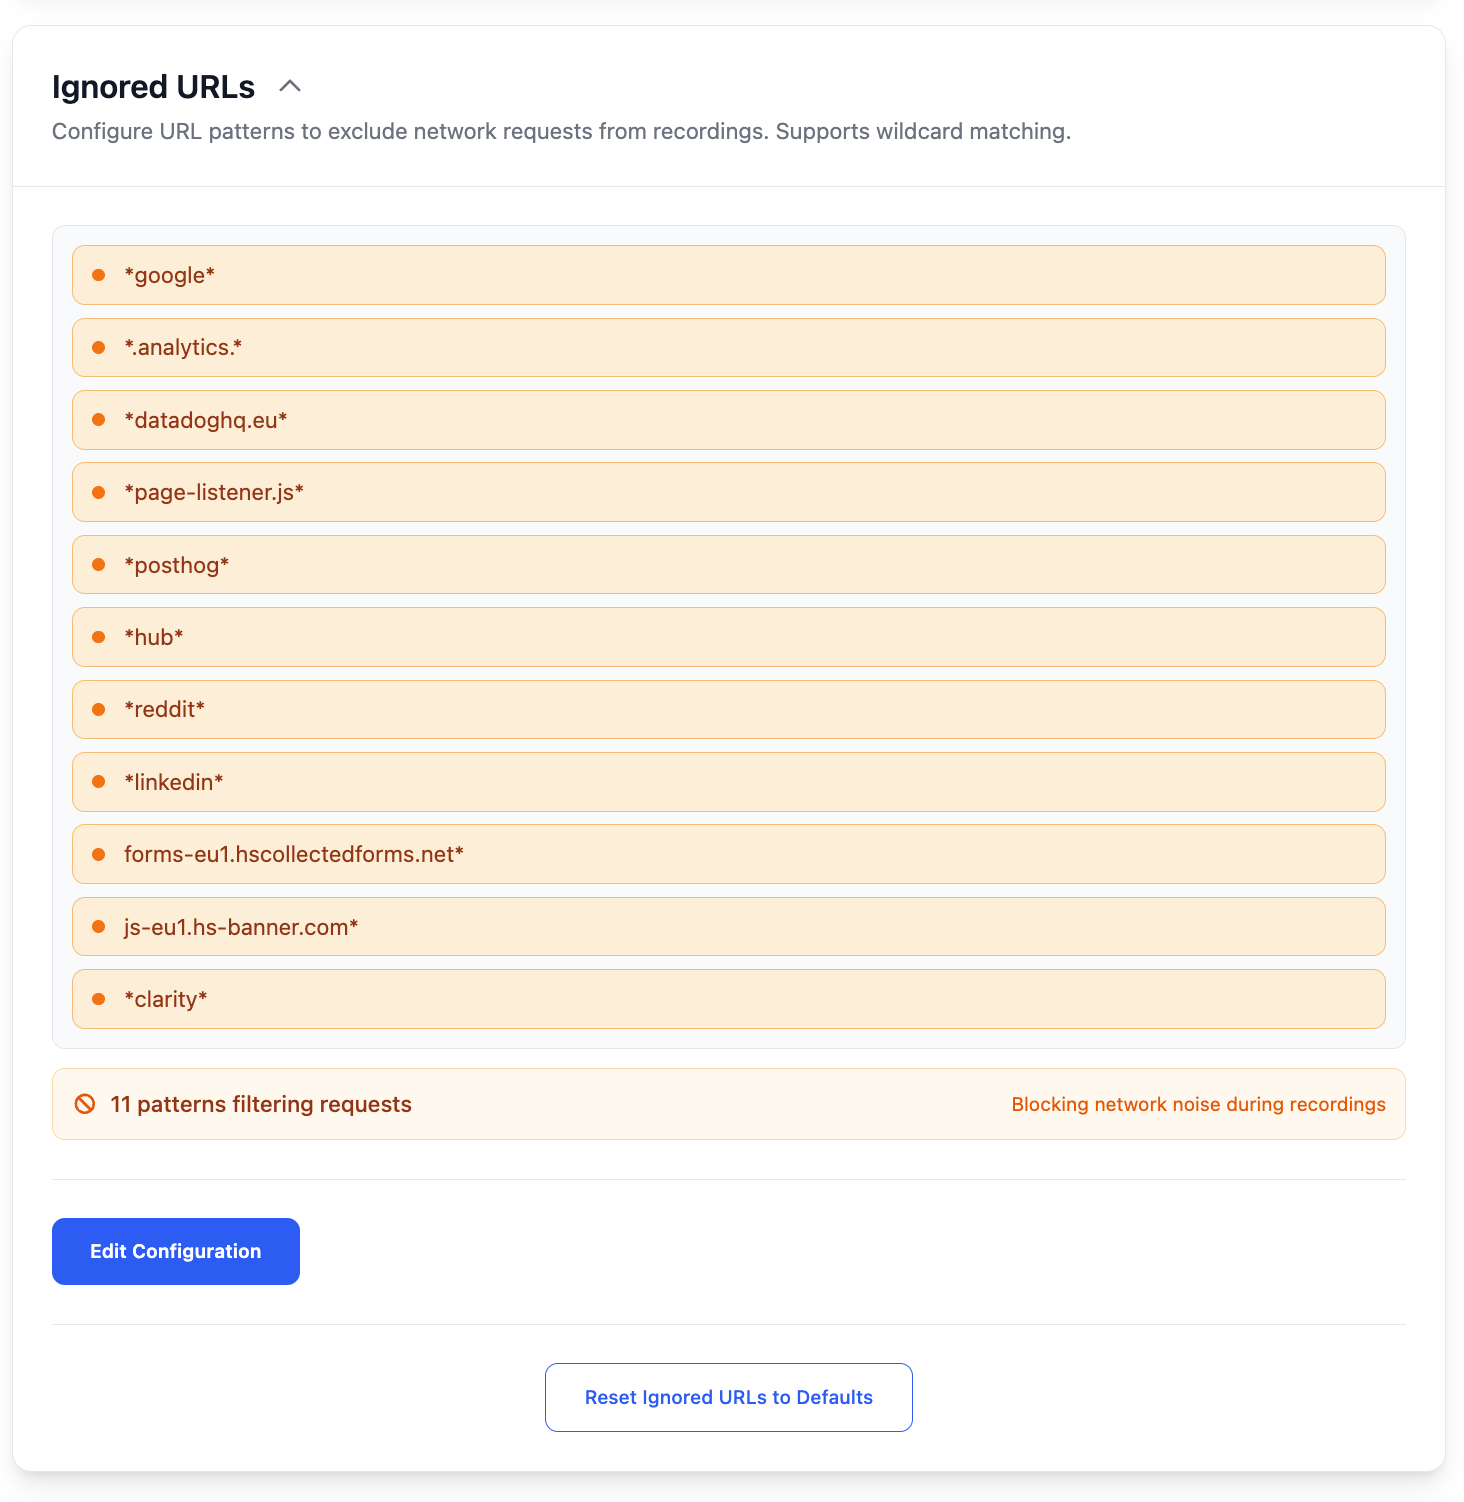Click the orange dot beside *google*
The width and height of the screenshot is (1464, 1502).
99,275
